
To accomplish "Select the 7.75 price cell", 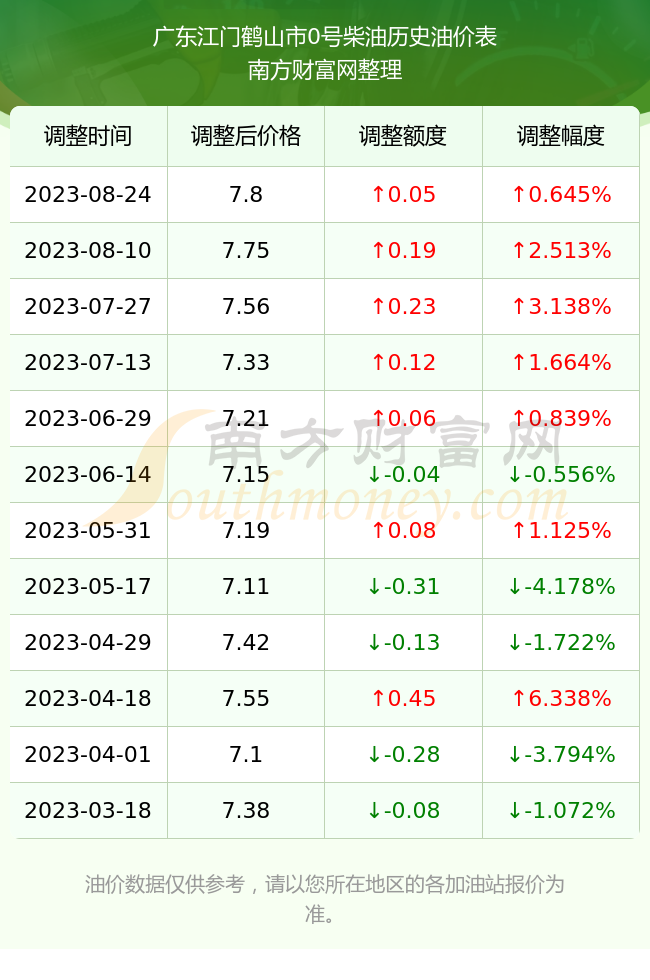I will (246, 251).
